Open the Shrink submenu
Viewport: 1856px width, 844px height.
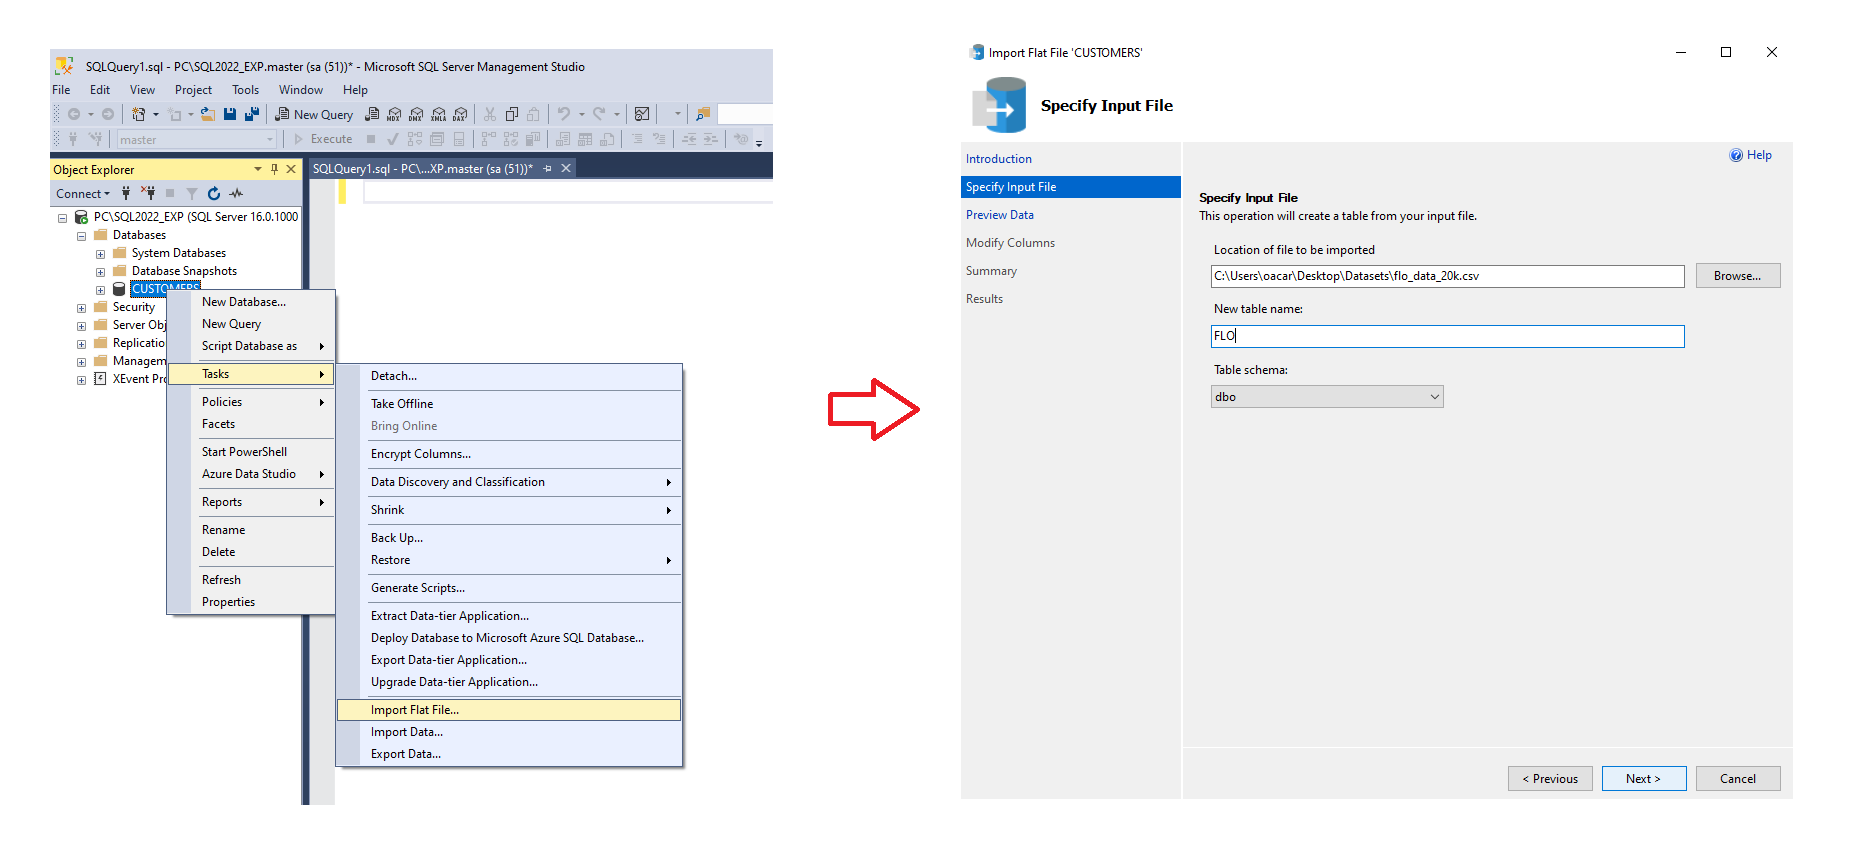click(509, 510)
